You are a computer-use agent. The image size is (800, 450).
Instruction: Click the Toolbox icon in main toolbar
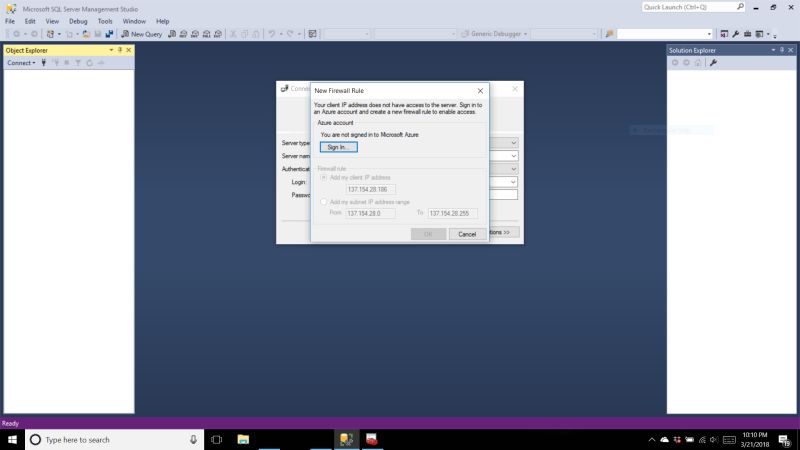click(747, 34)
